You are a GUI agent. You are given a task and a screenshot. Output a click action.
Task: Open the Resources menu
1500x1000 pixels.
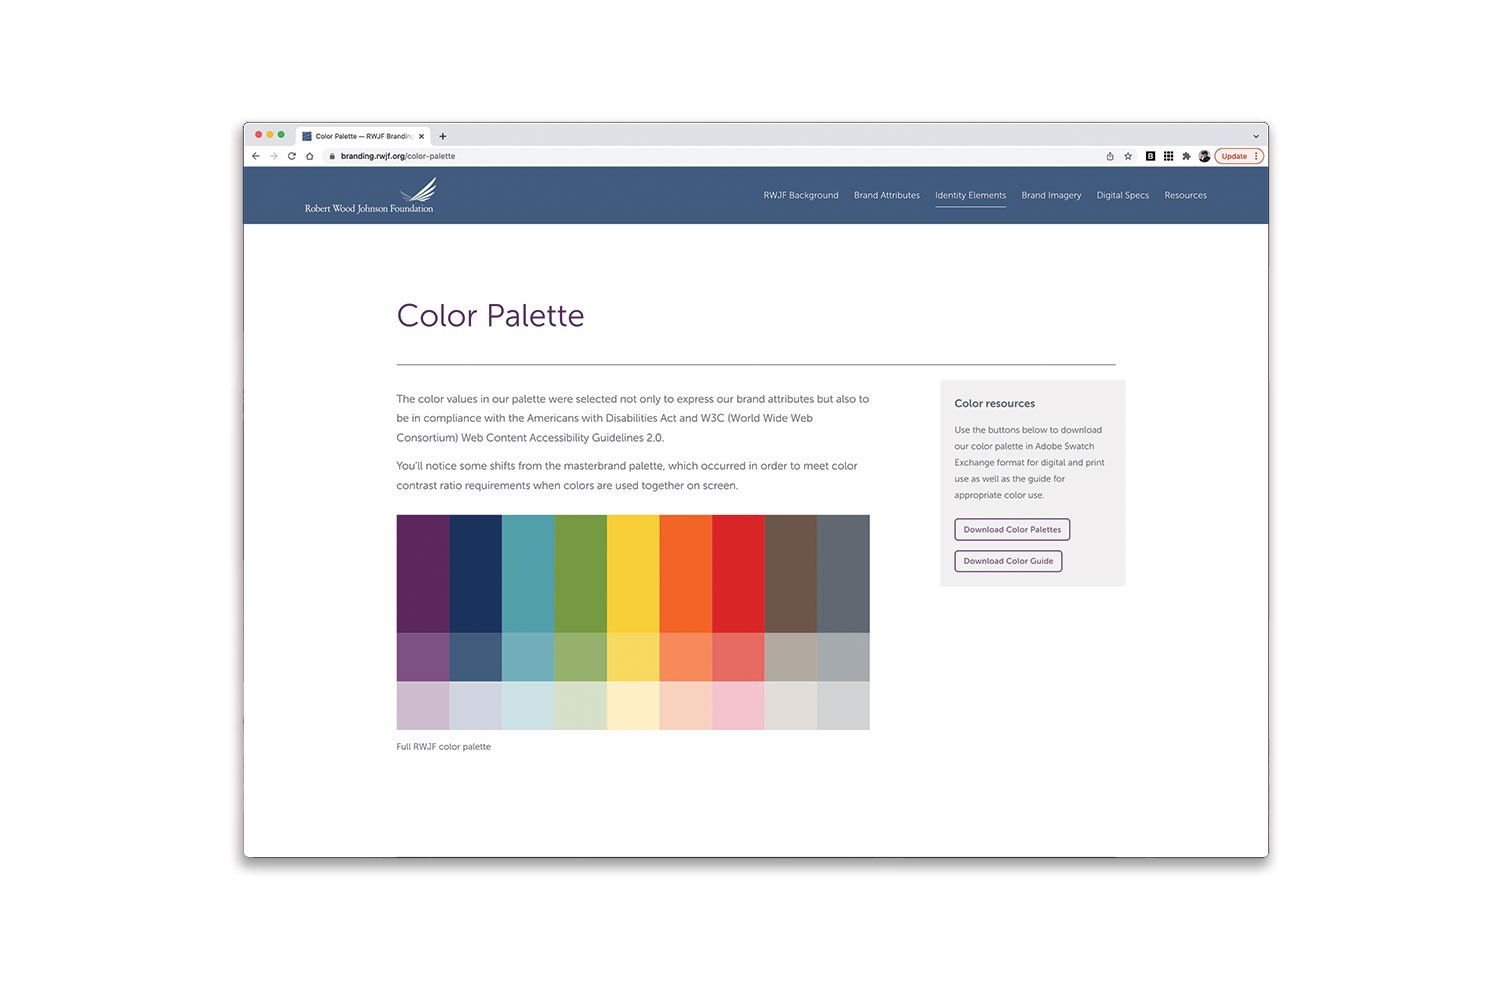coord(1185,195)
